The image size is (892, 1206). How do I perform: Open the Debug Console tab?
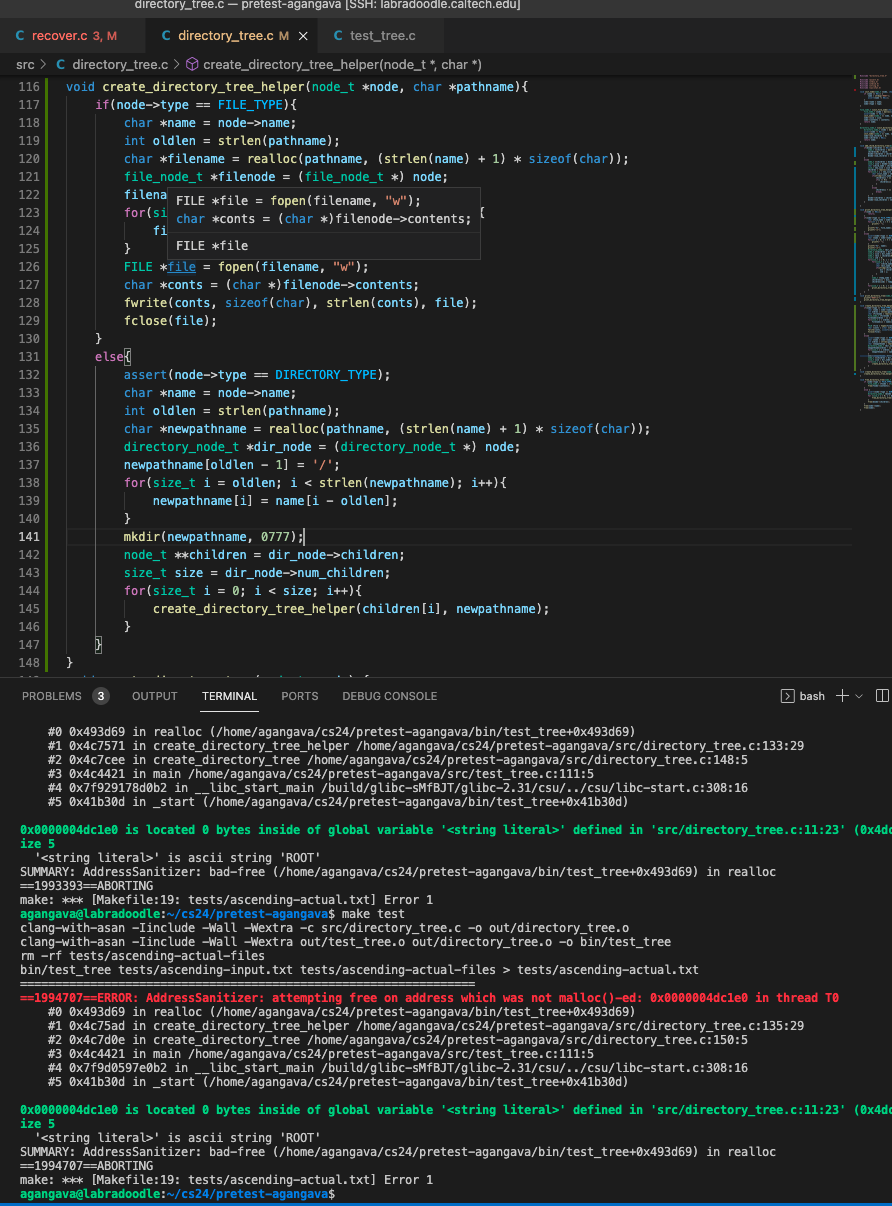click(x=389, y=696)
